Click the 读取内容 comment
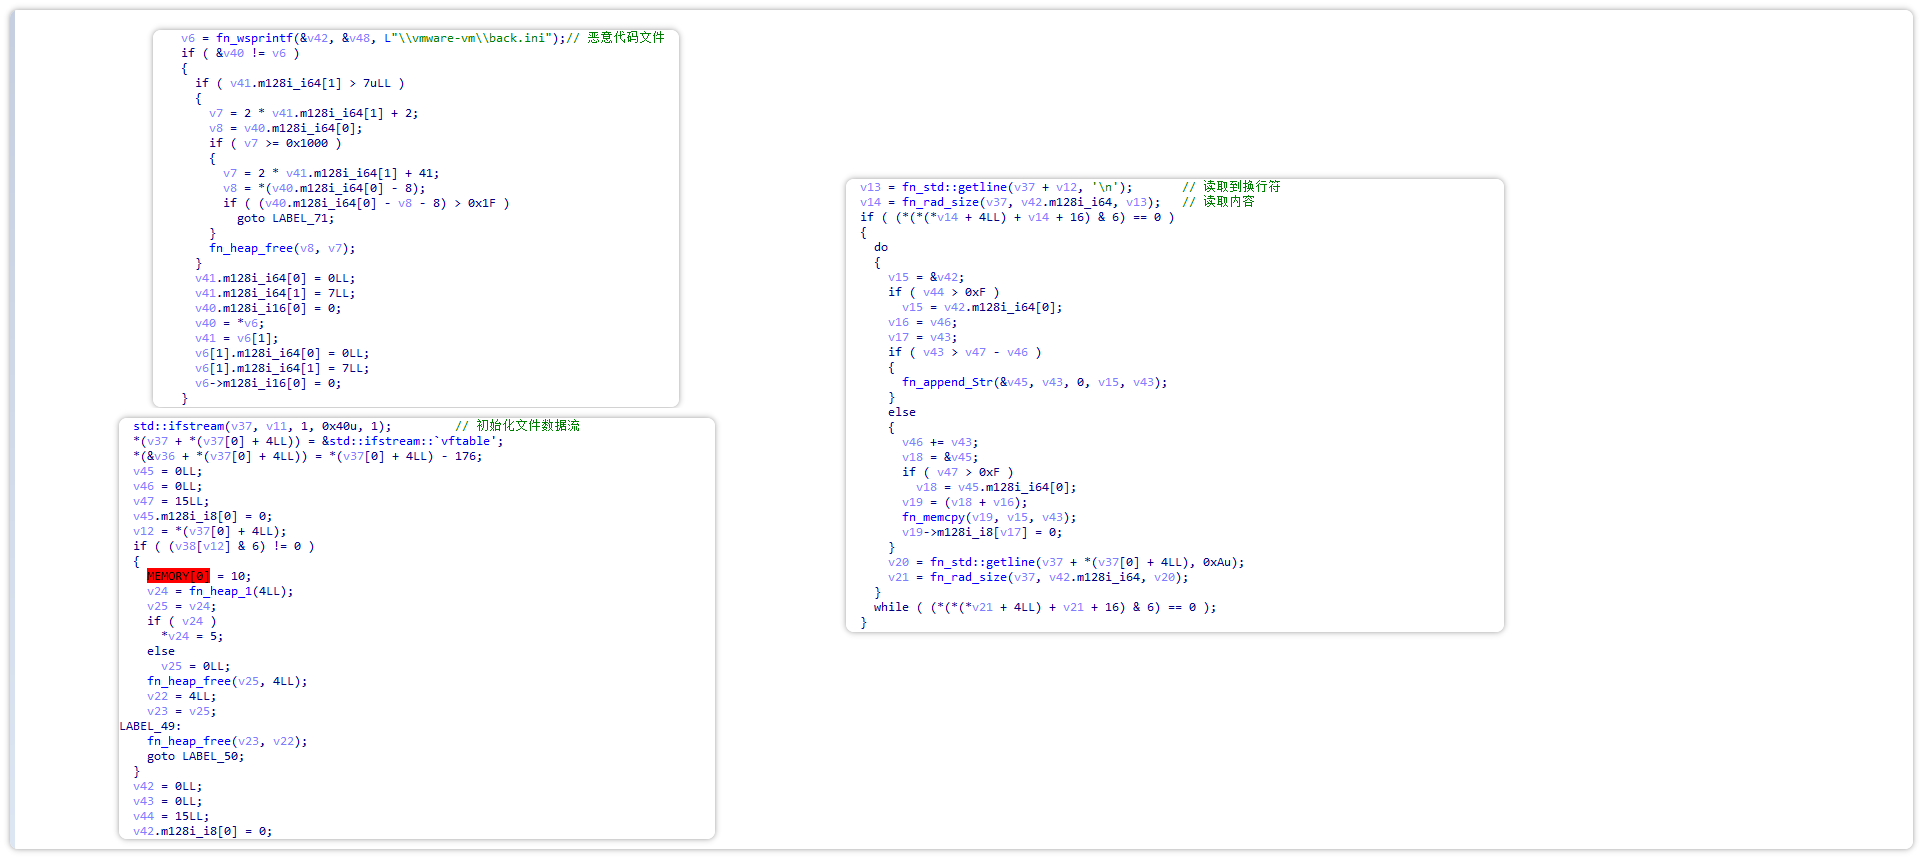 tap(1228, 202)
